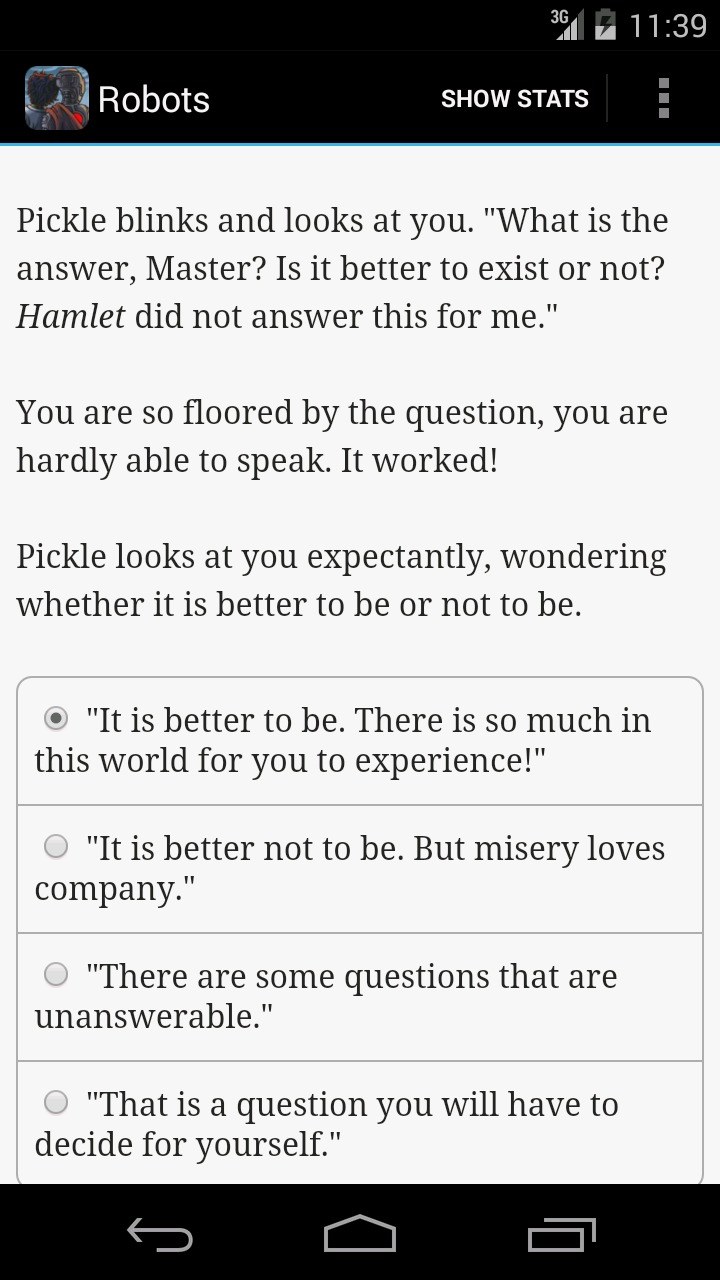This screenshot has width=720, height=1280.
Task: Choose the "questions that are unanswerable" radio button
Action: (57, 973)
